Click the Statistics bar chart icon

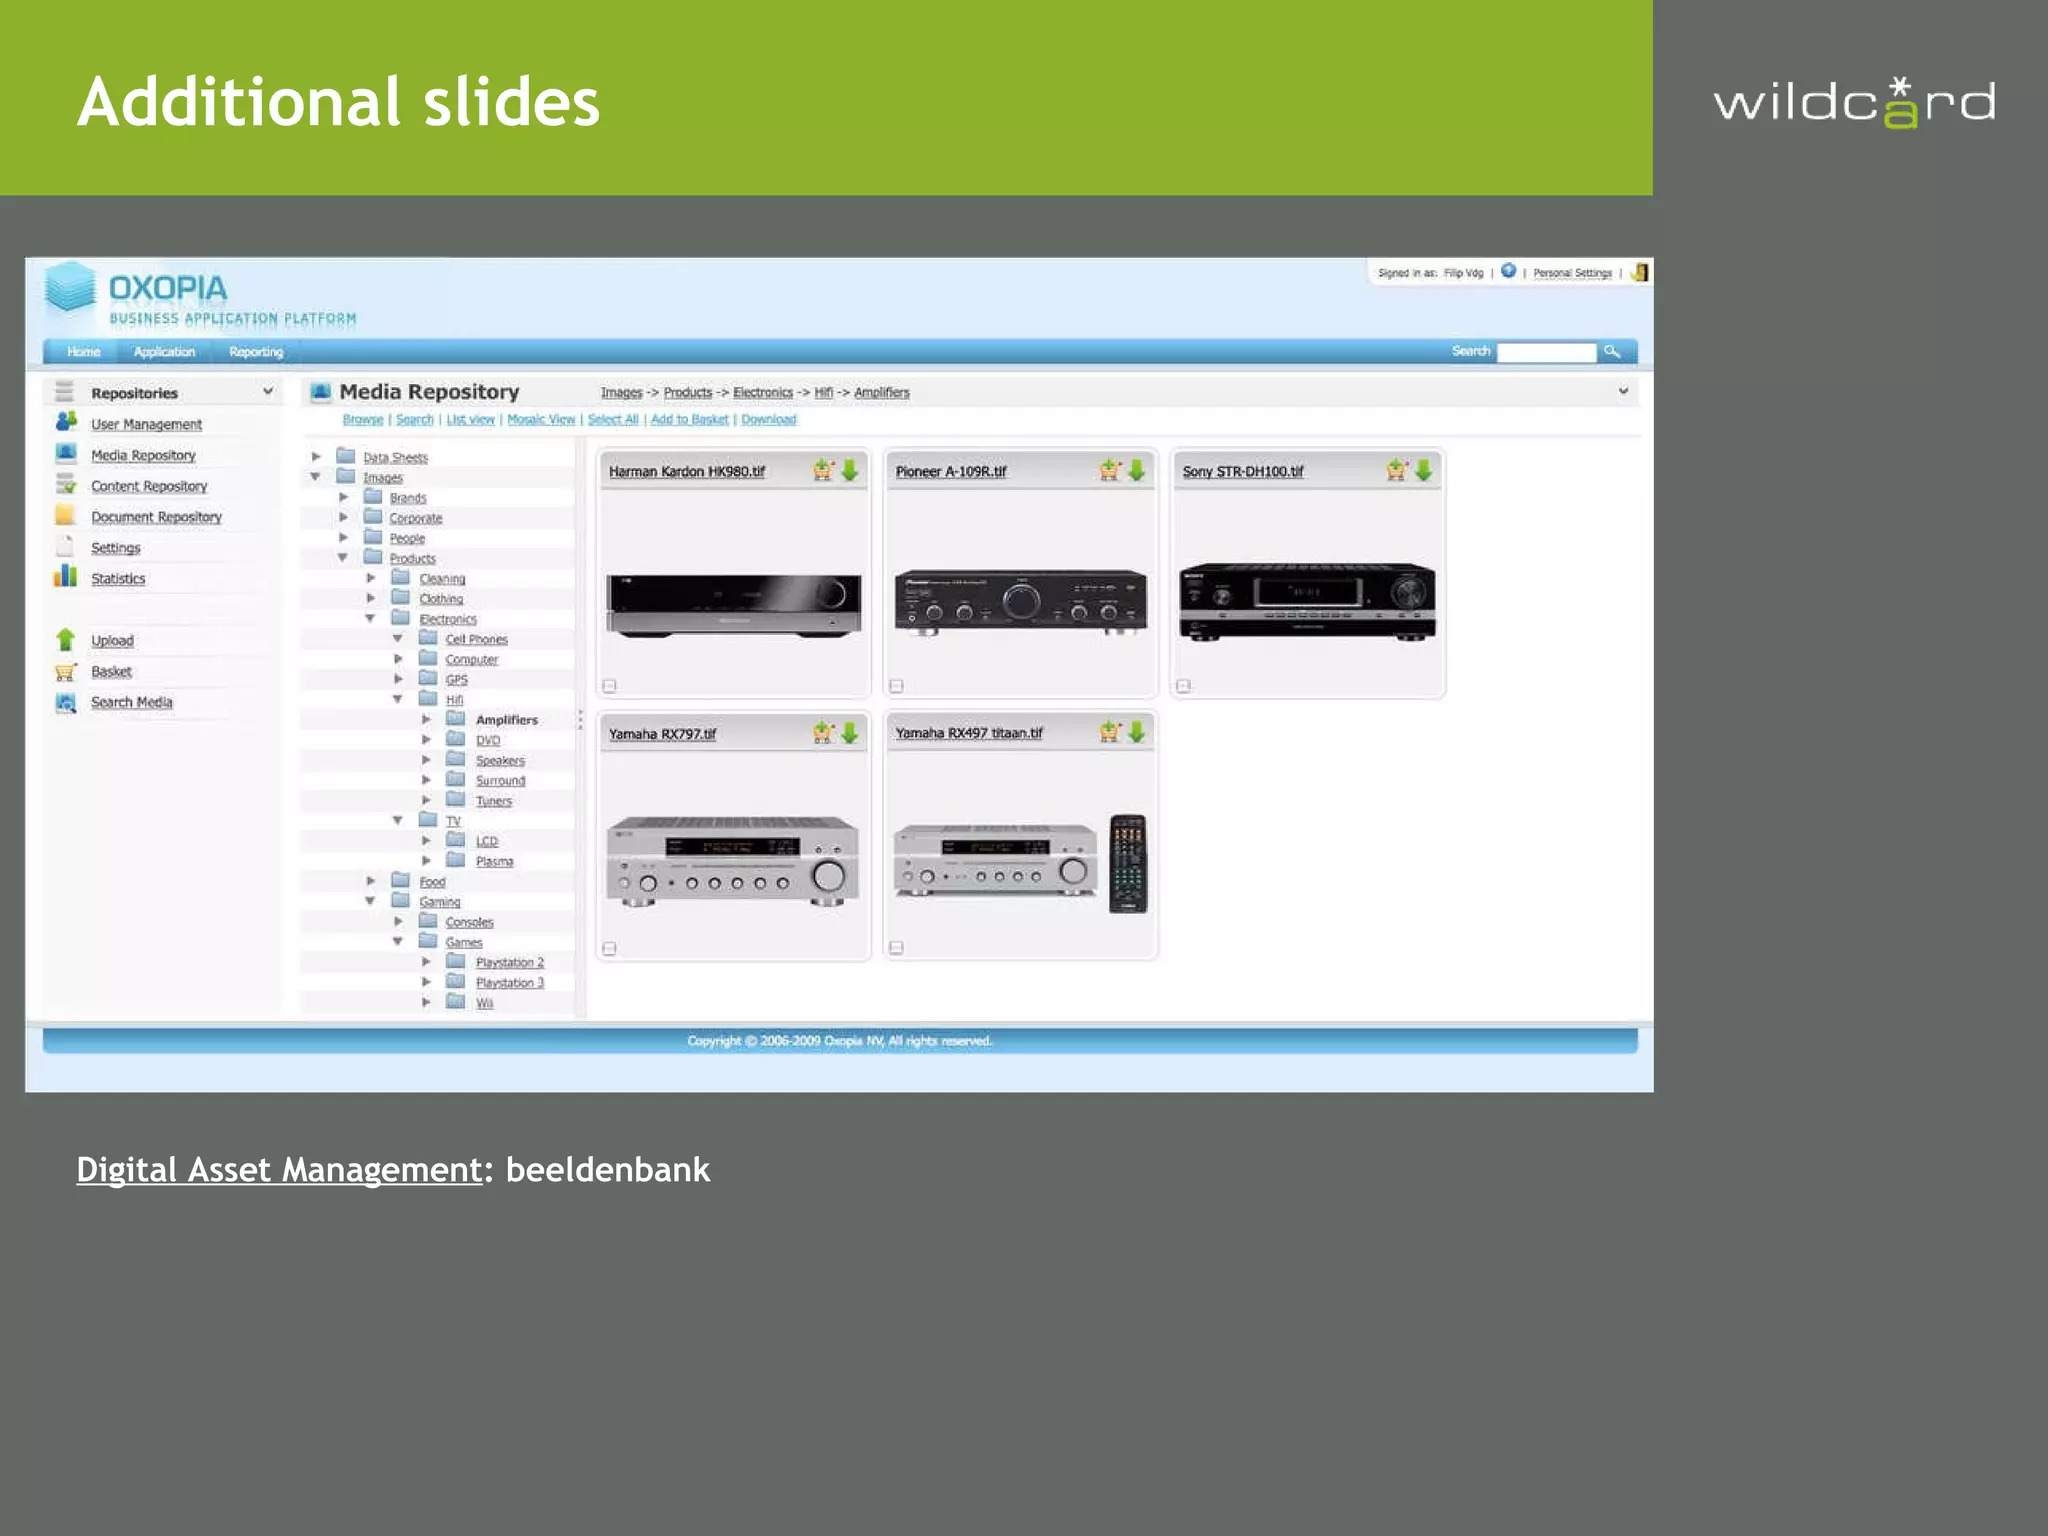pos(66,576)
